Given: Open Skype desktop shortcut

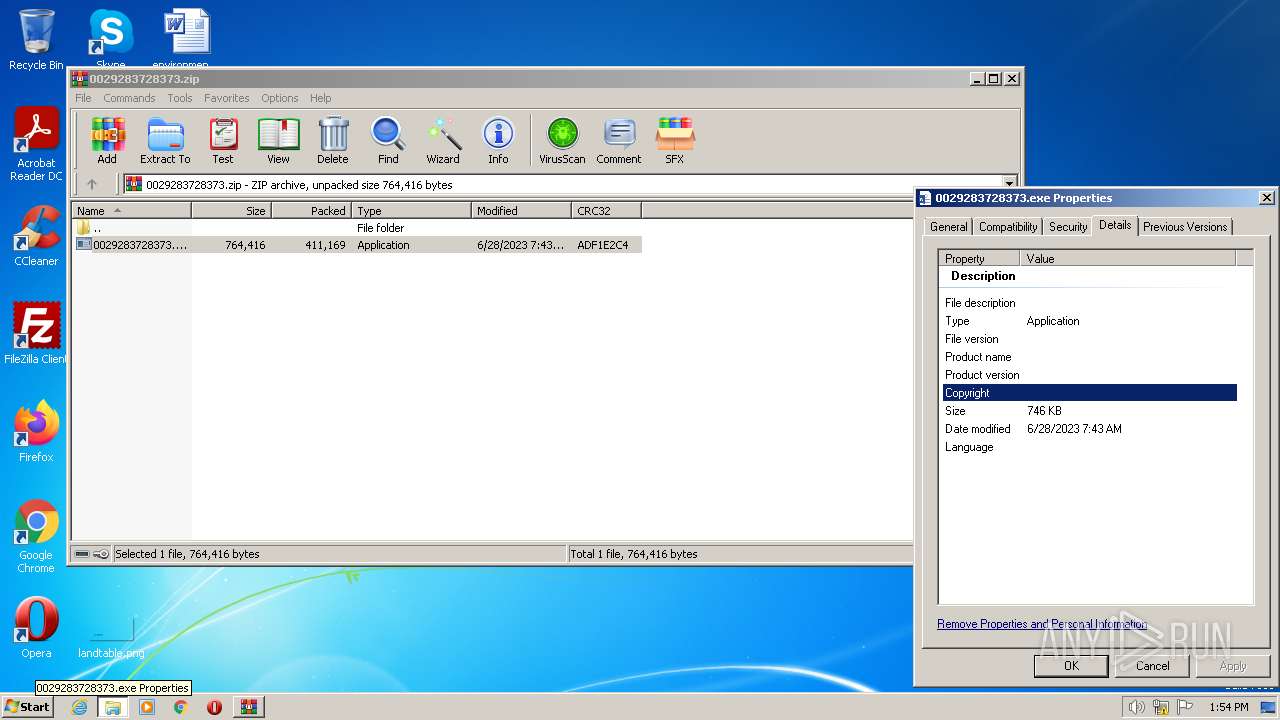Looking at the screenshot, I should tap(110, 36).
